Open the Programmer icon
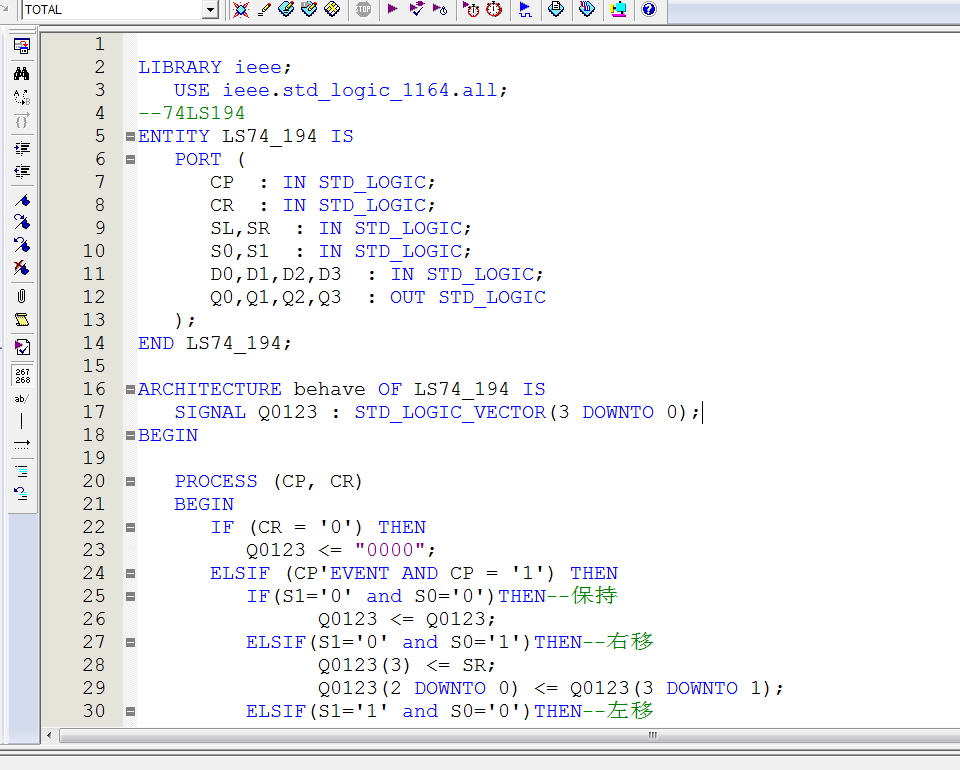 [x=587, y=9]
